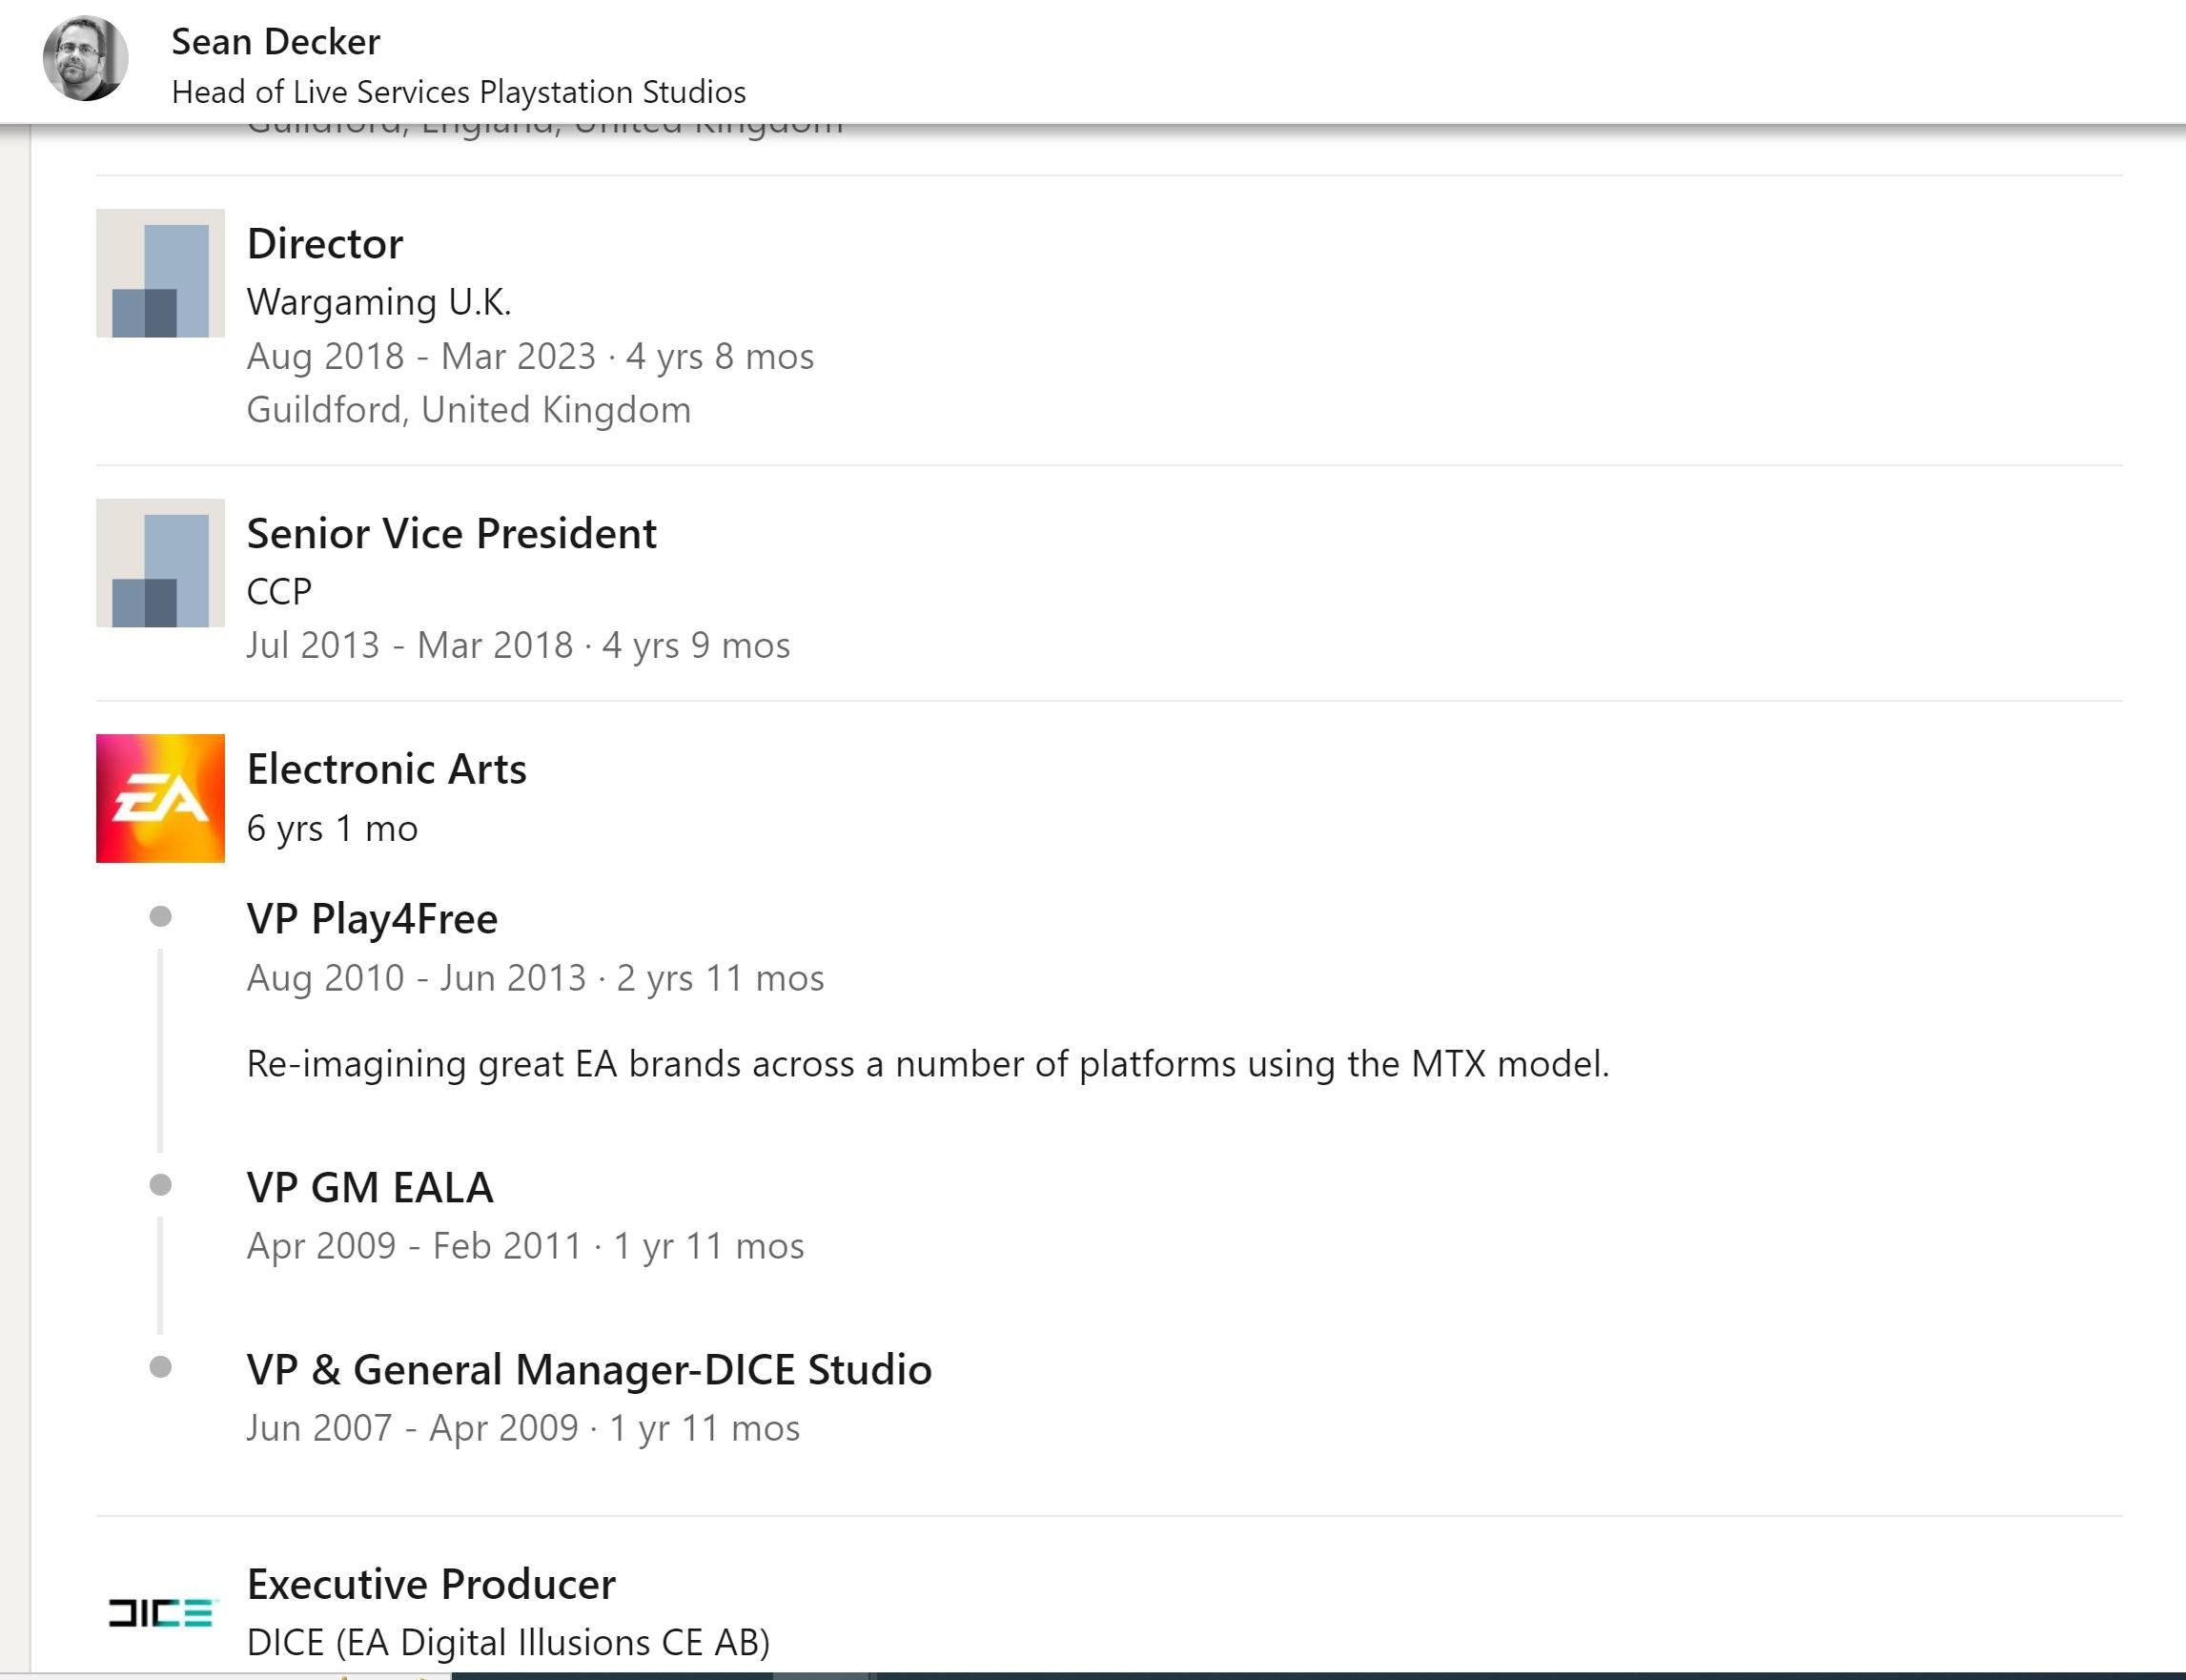Click the 6 yrs 1 mo duration
2186x1680 pixels.
tap(332, 829)
